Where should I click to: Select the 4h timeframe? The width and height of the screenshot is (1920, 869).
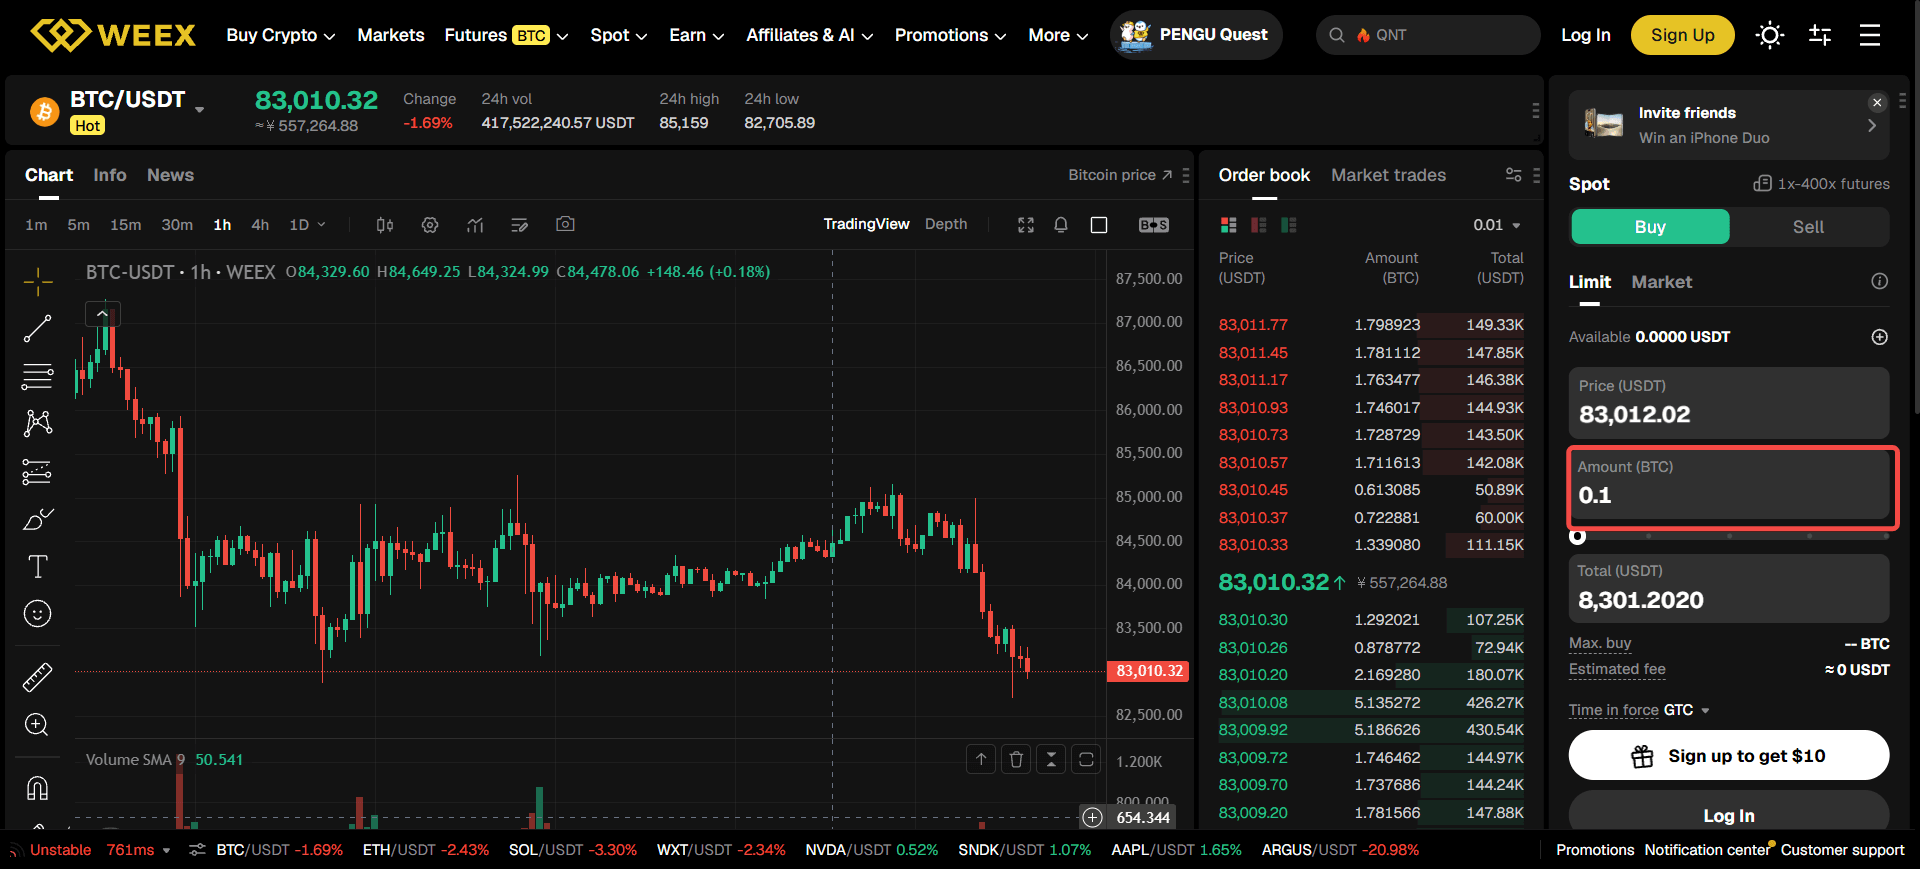(x=260, y=225)
